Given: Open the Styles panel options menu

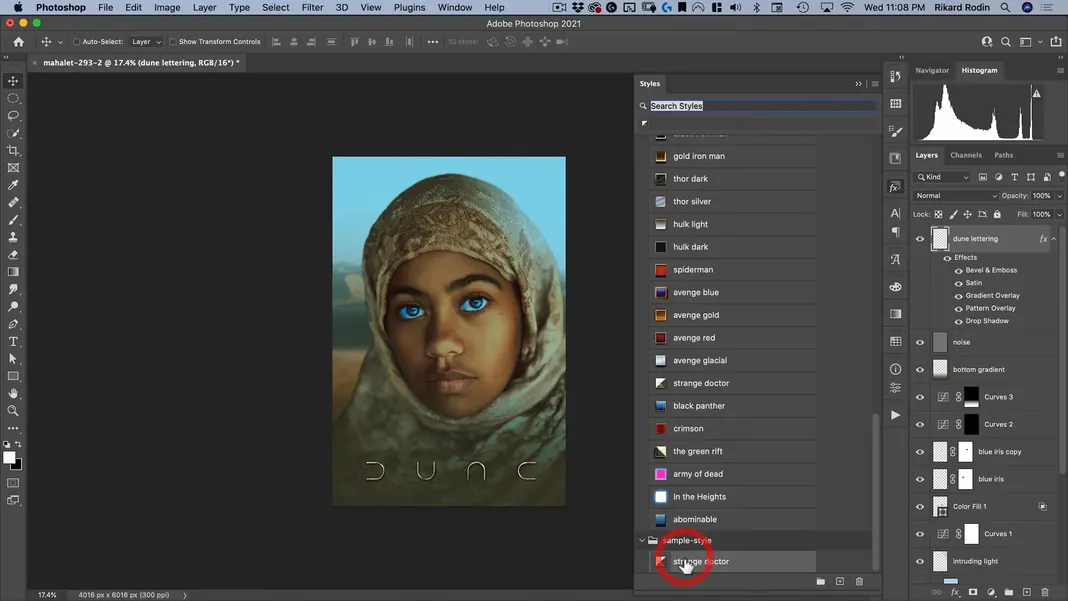Looking at the screenshot, I should pyautogui.click(x=875, y=84).
